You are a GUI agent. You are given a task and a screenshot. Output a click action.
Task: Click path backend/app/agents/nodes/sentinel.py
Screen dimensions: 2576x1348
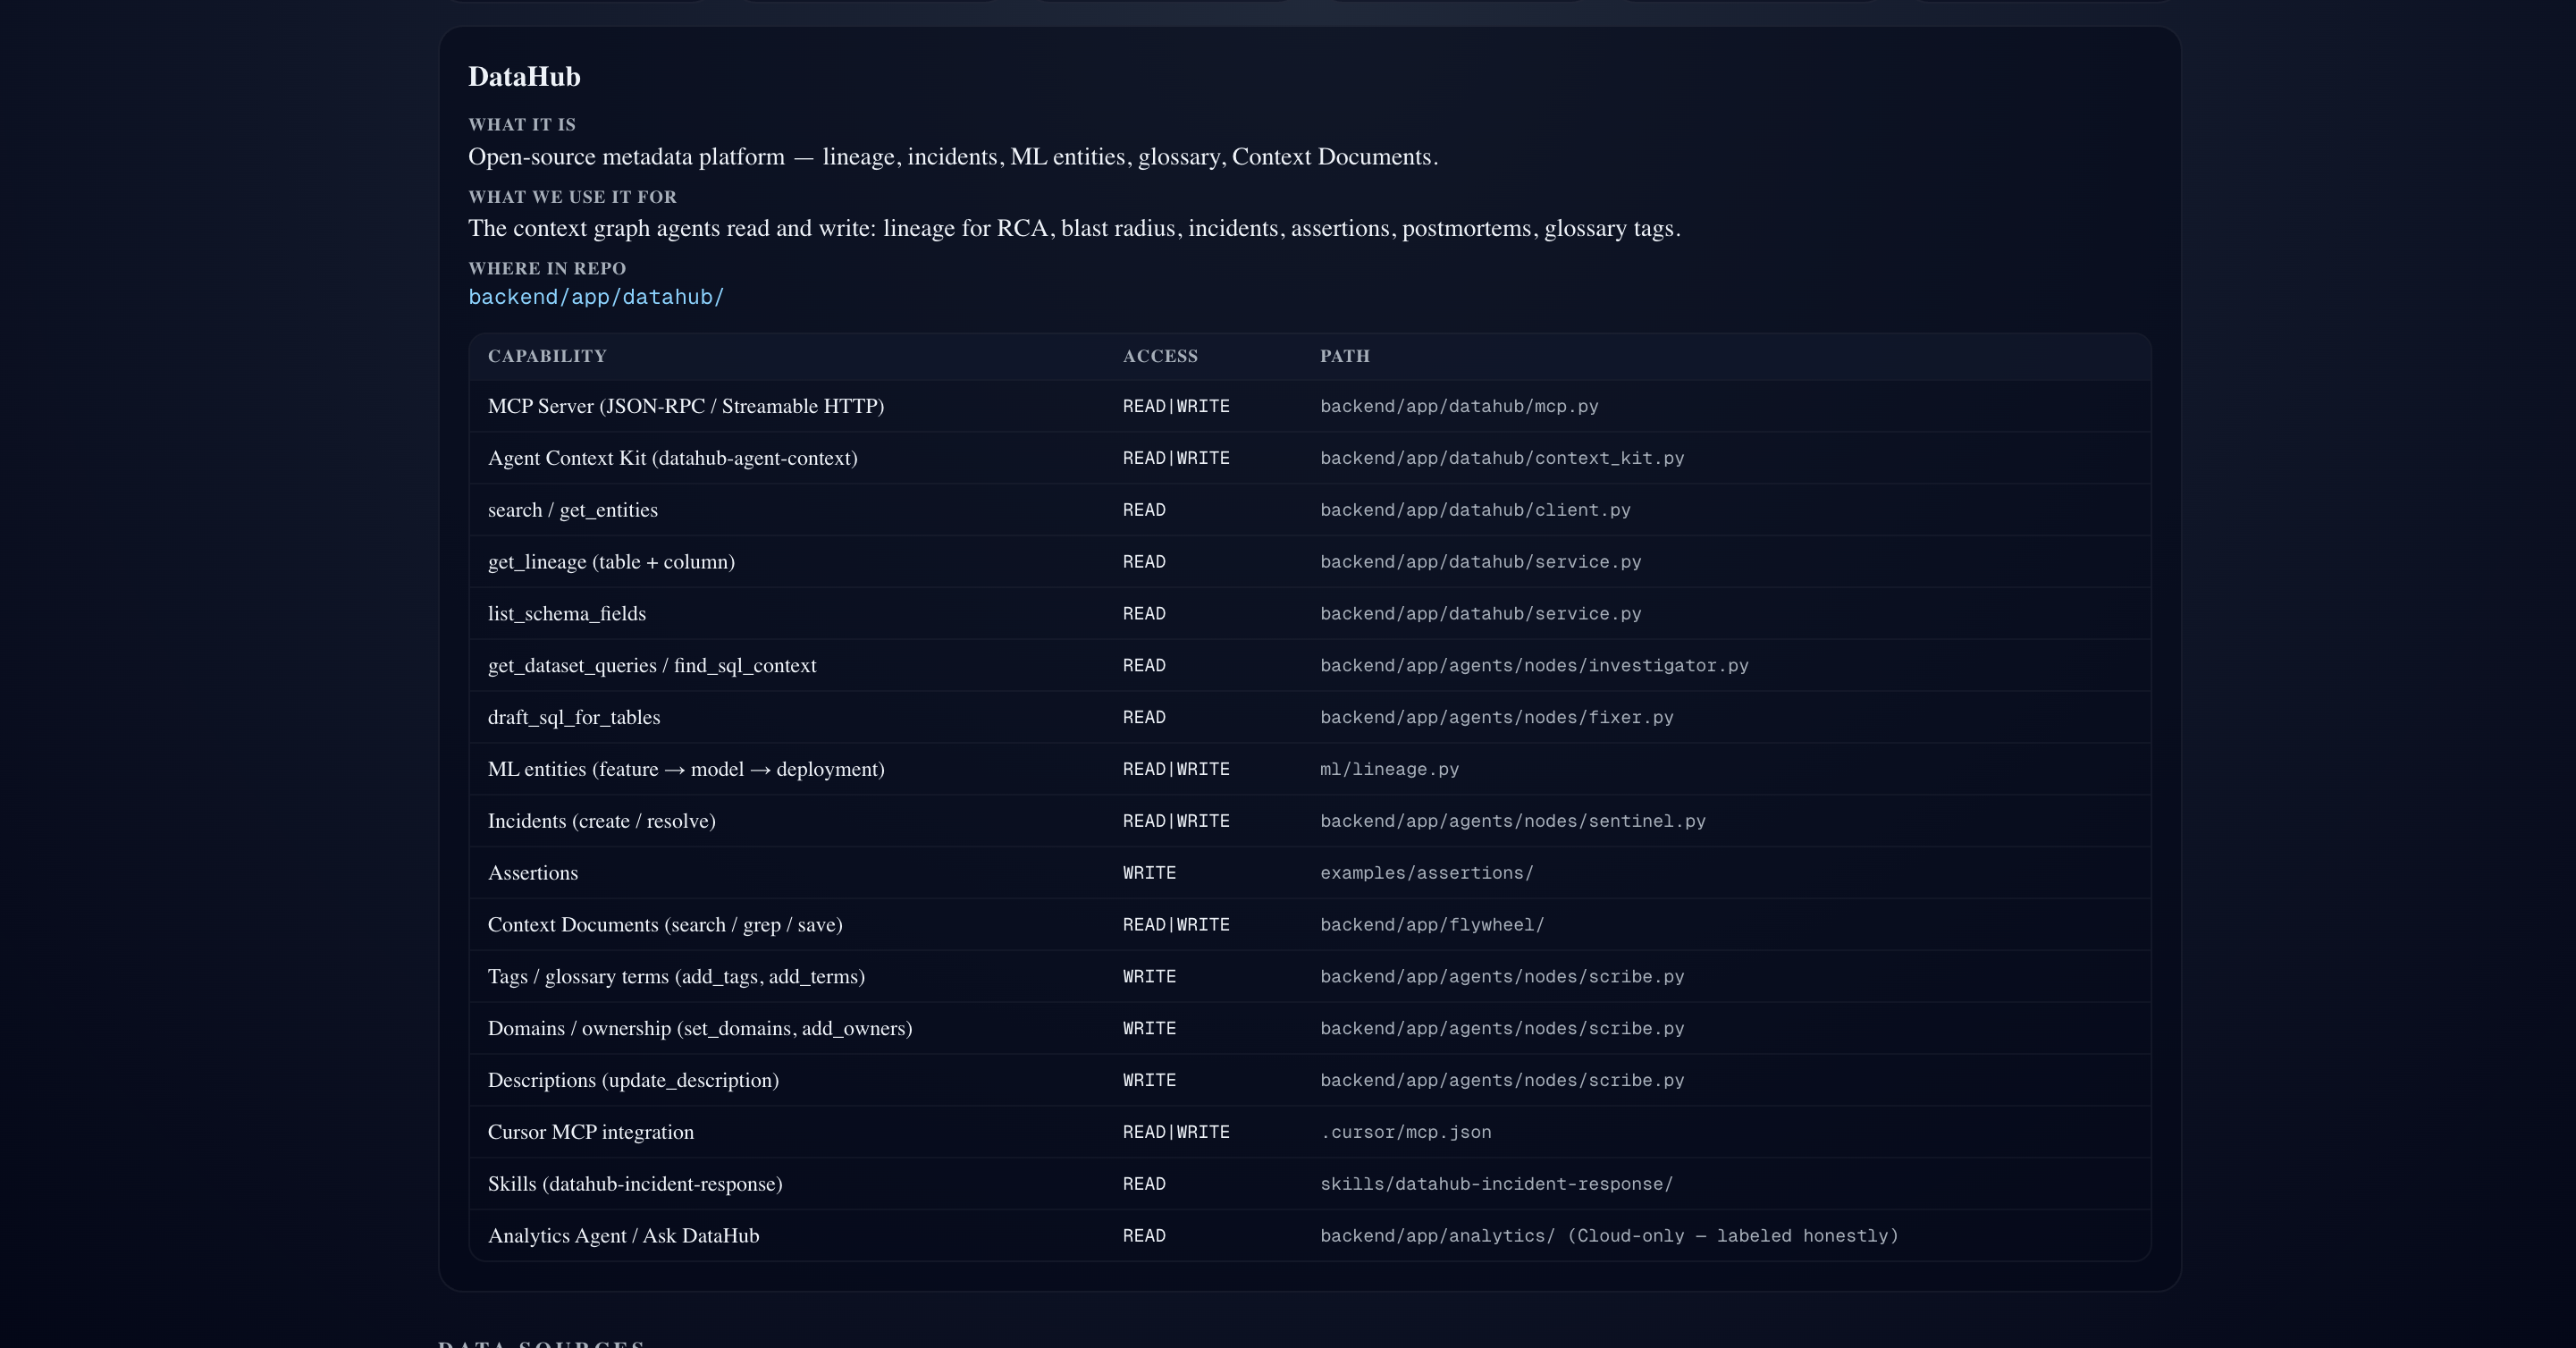(x=1513, y=821)
